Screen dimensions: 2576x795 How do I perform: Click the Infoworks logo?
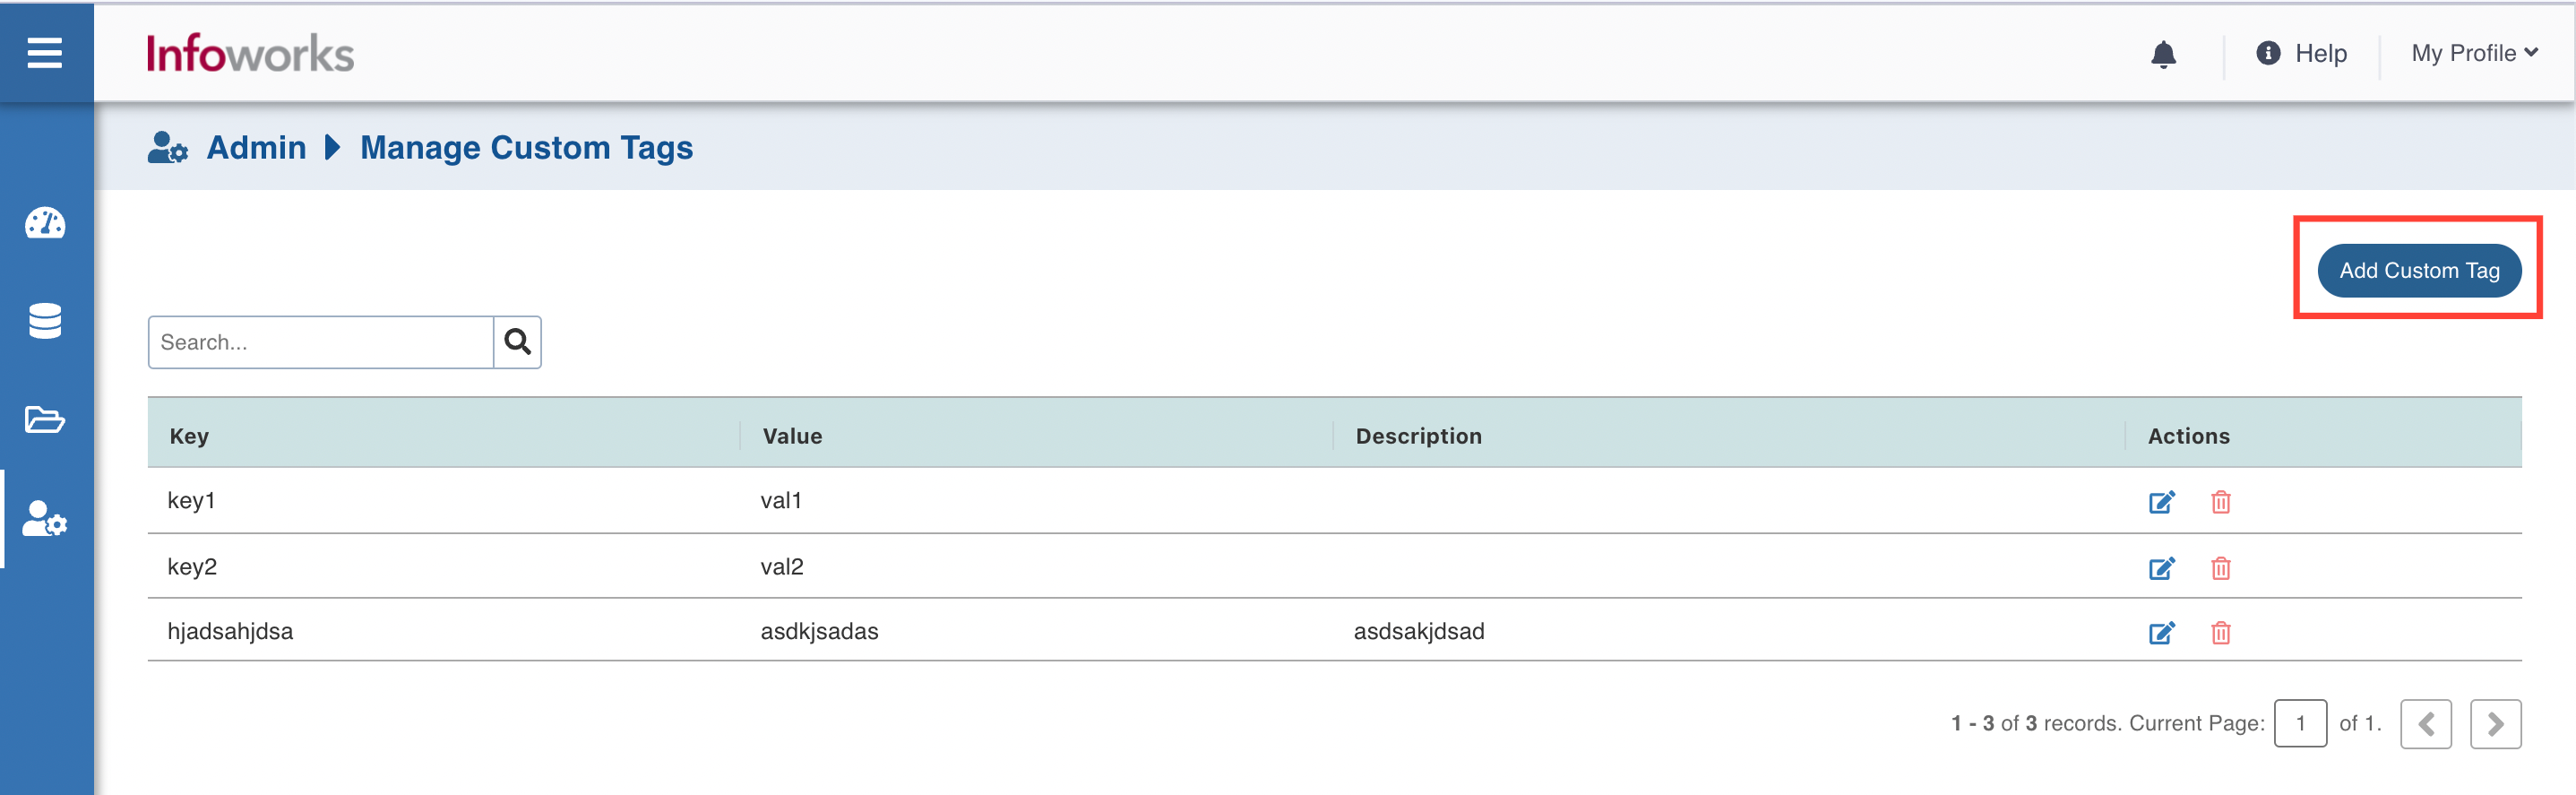pyautogui.click(x=250, y=53)
